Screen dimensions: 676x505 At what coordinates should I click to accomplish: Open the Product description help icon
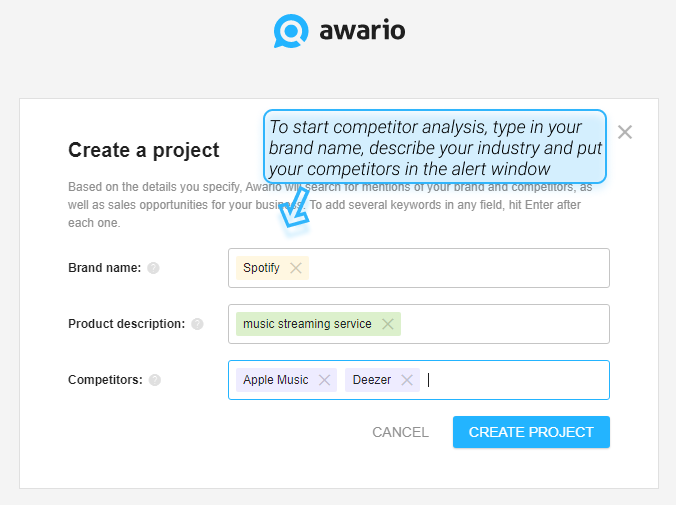point(197,324)
